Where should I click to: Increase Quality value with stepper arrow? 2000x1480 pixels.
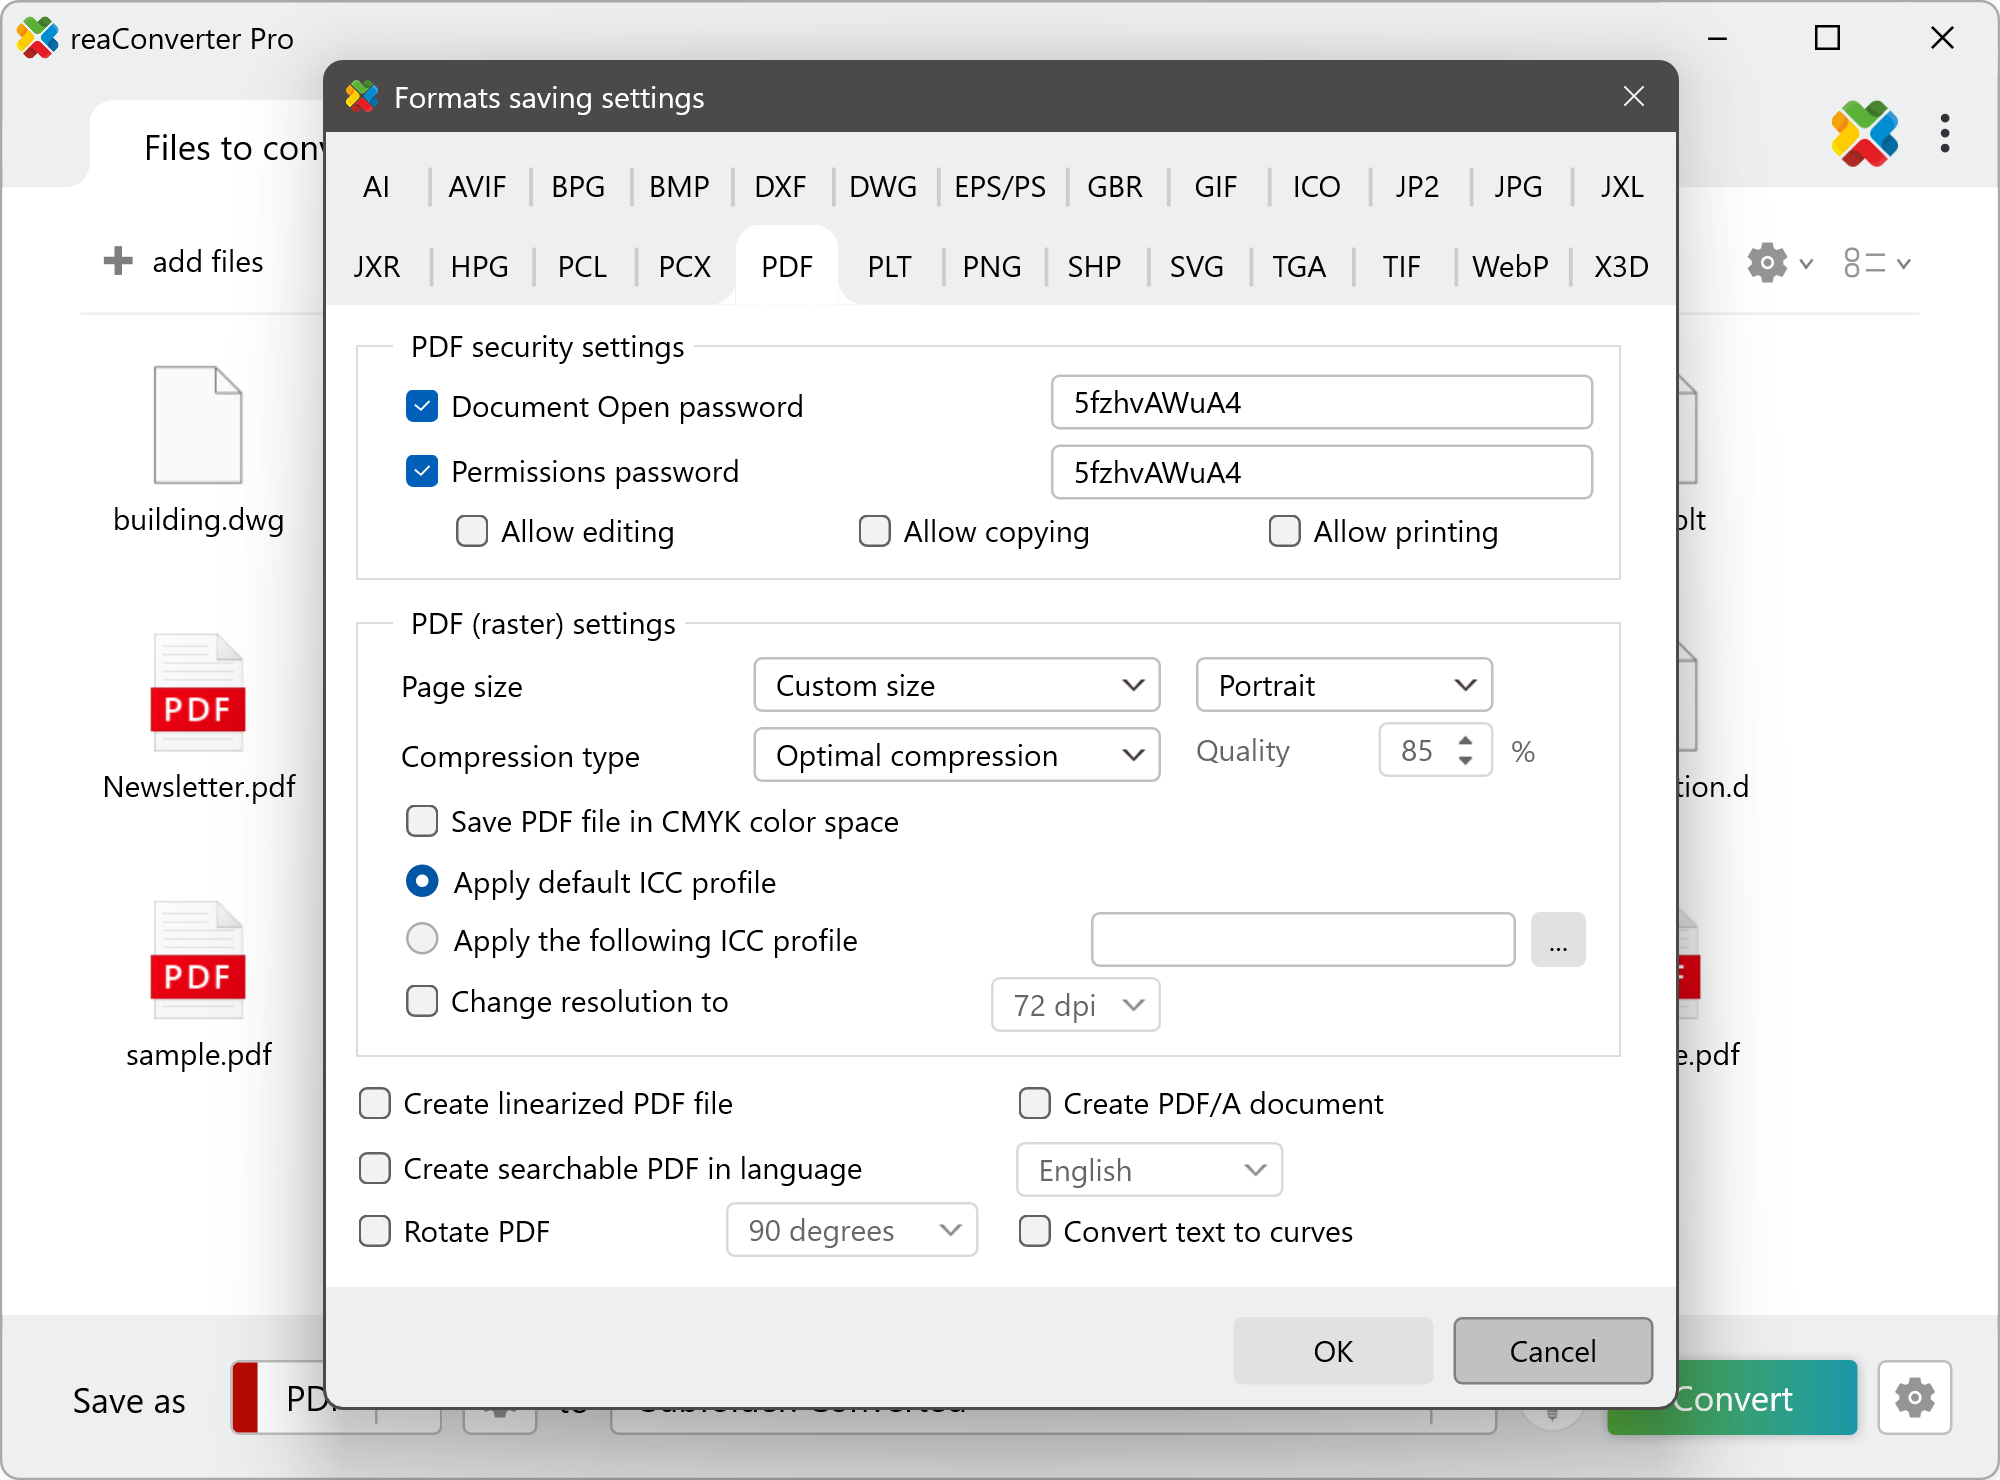click(1465, 741)
